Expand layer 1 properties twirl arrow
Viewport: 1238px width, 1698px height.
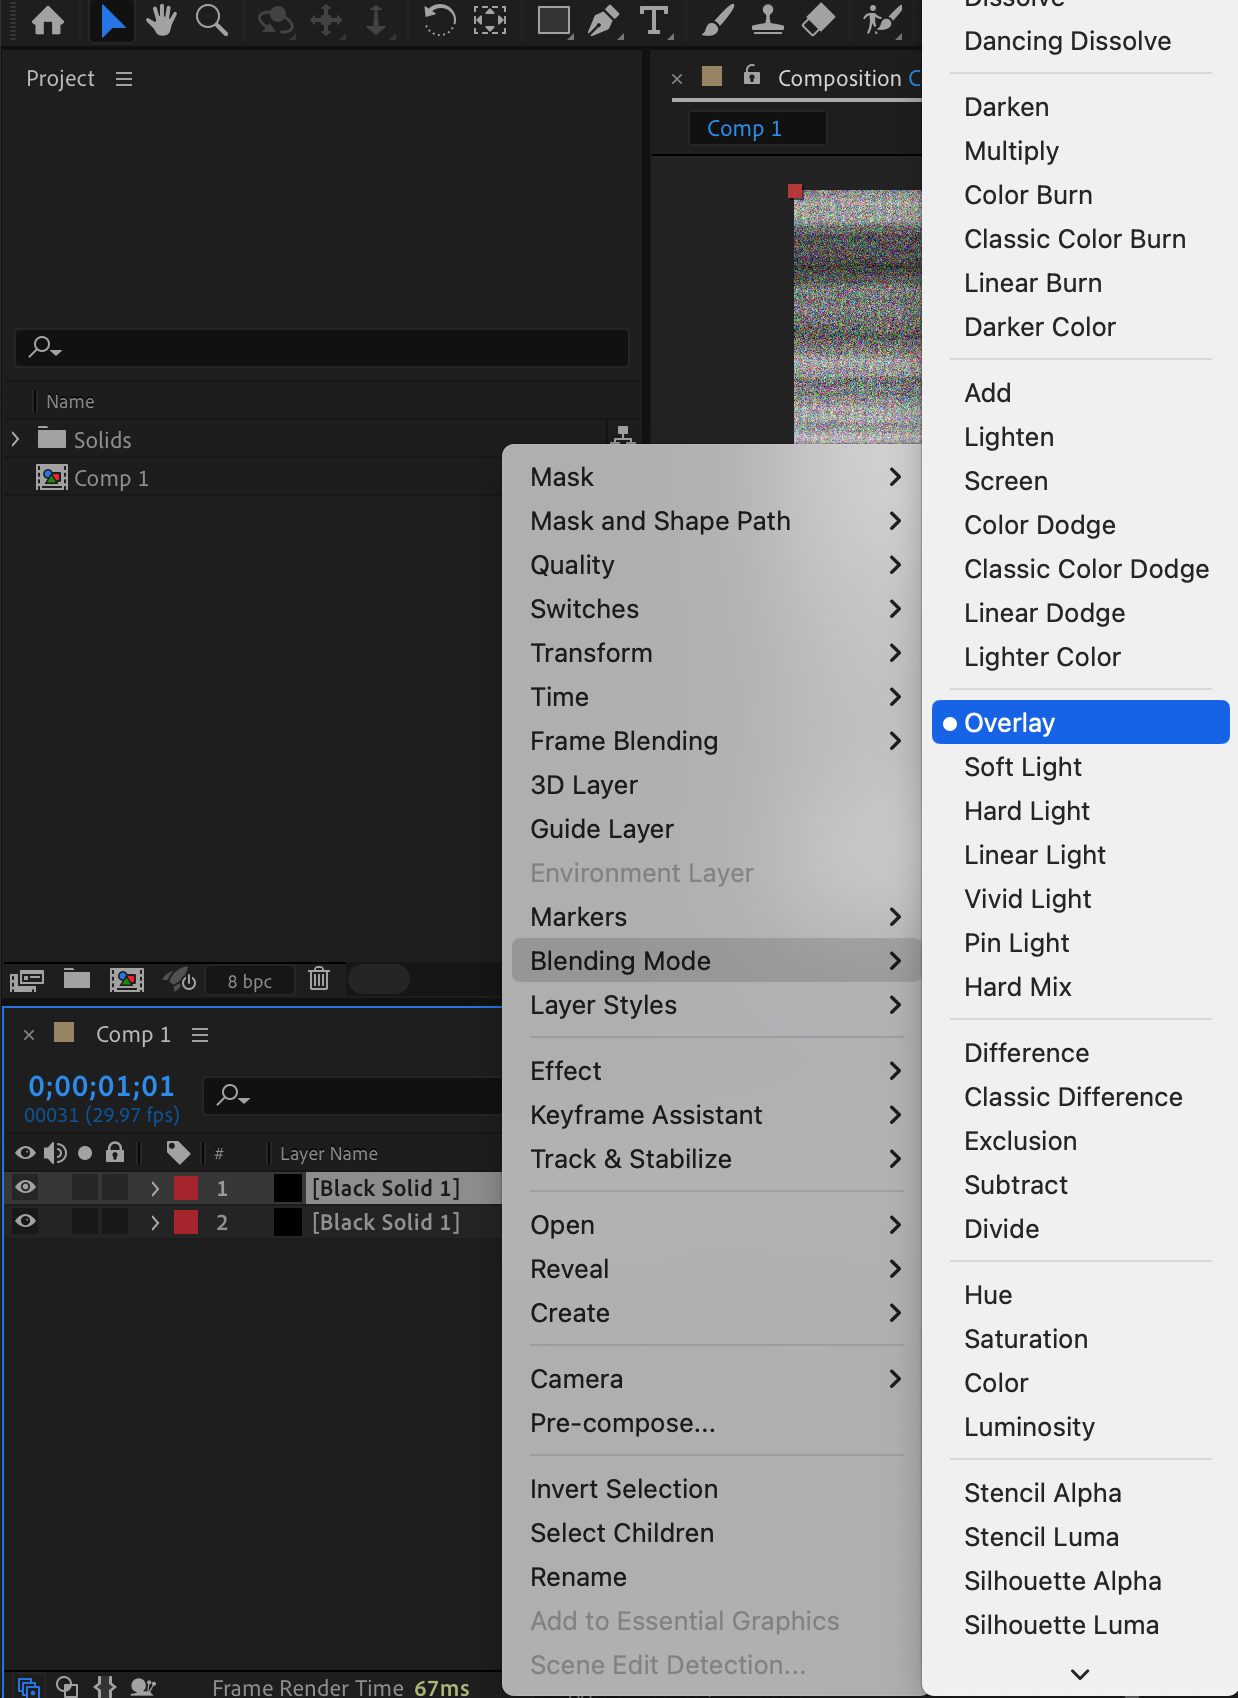click(x=155, y=1188)
